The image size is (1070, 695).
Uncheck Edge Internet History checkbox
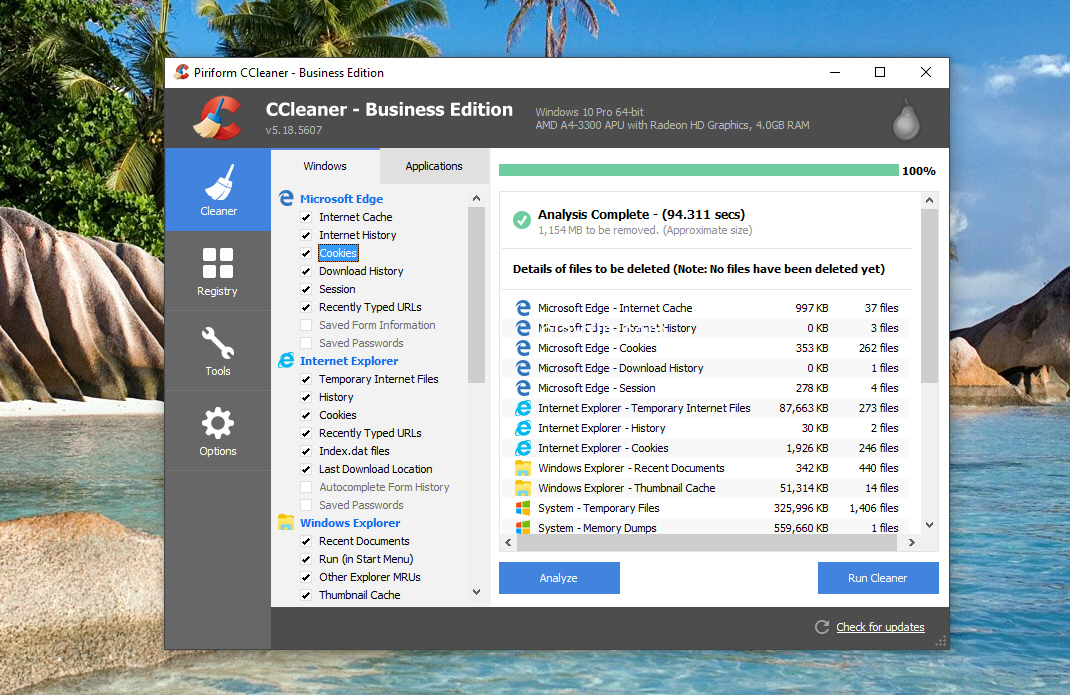[x=306, y=235]
